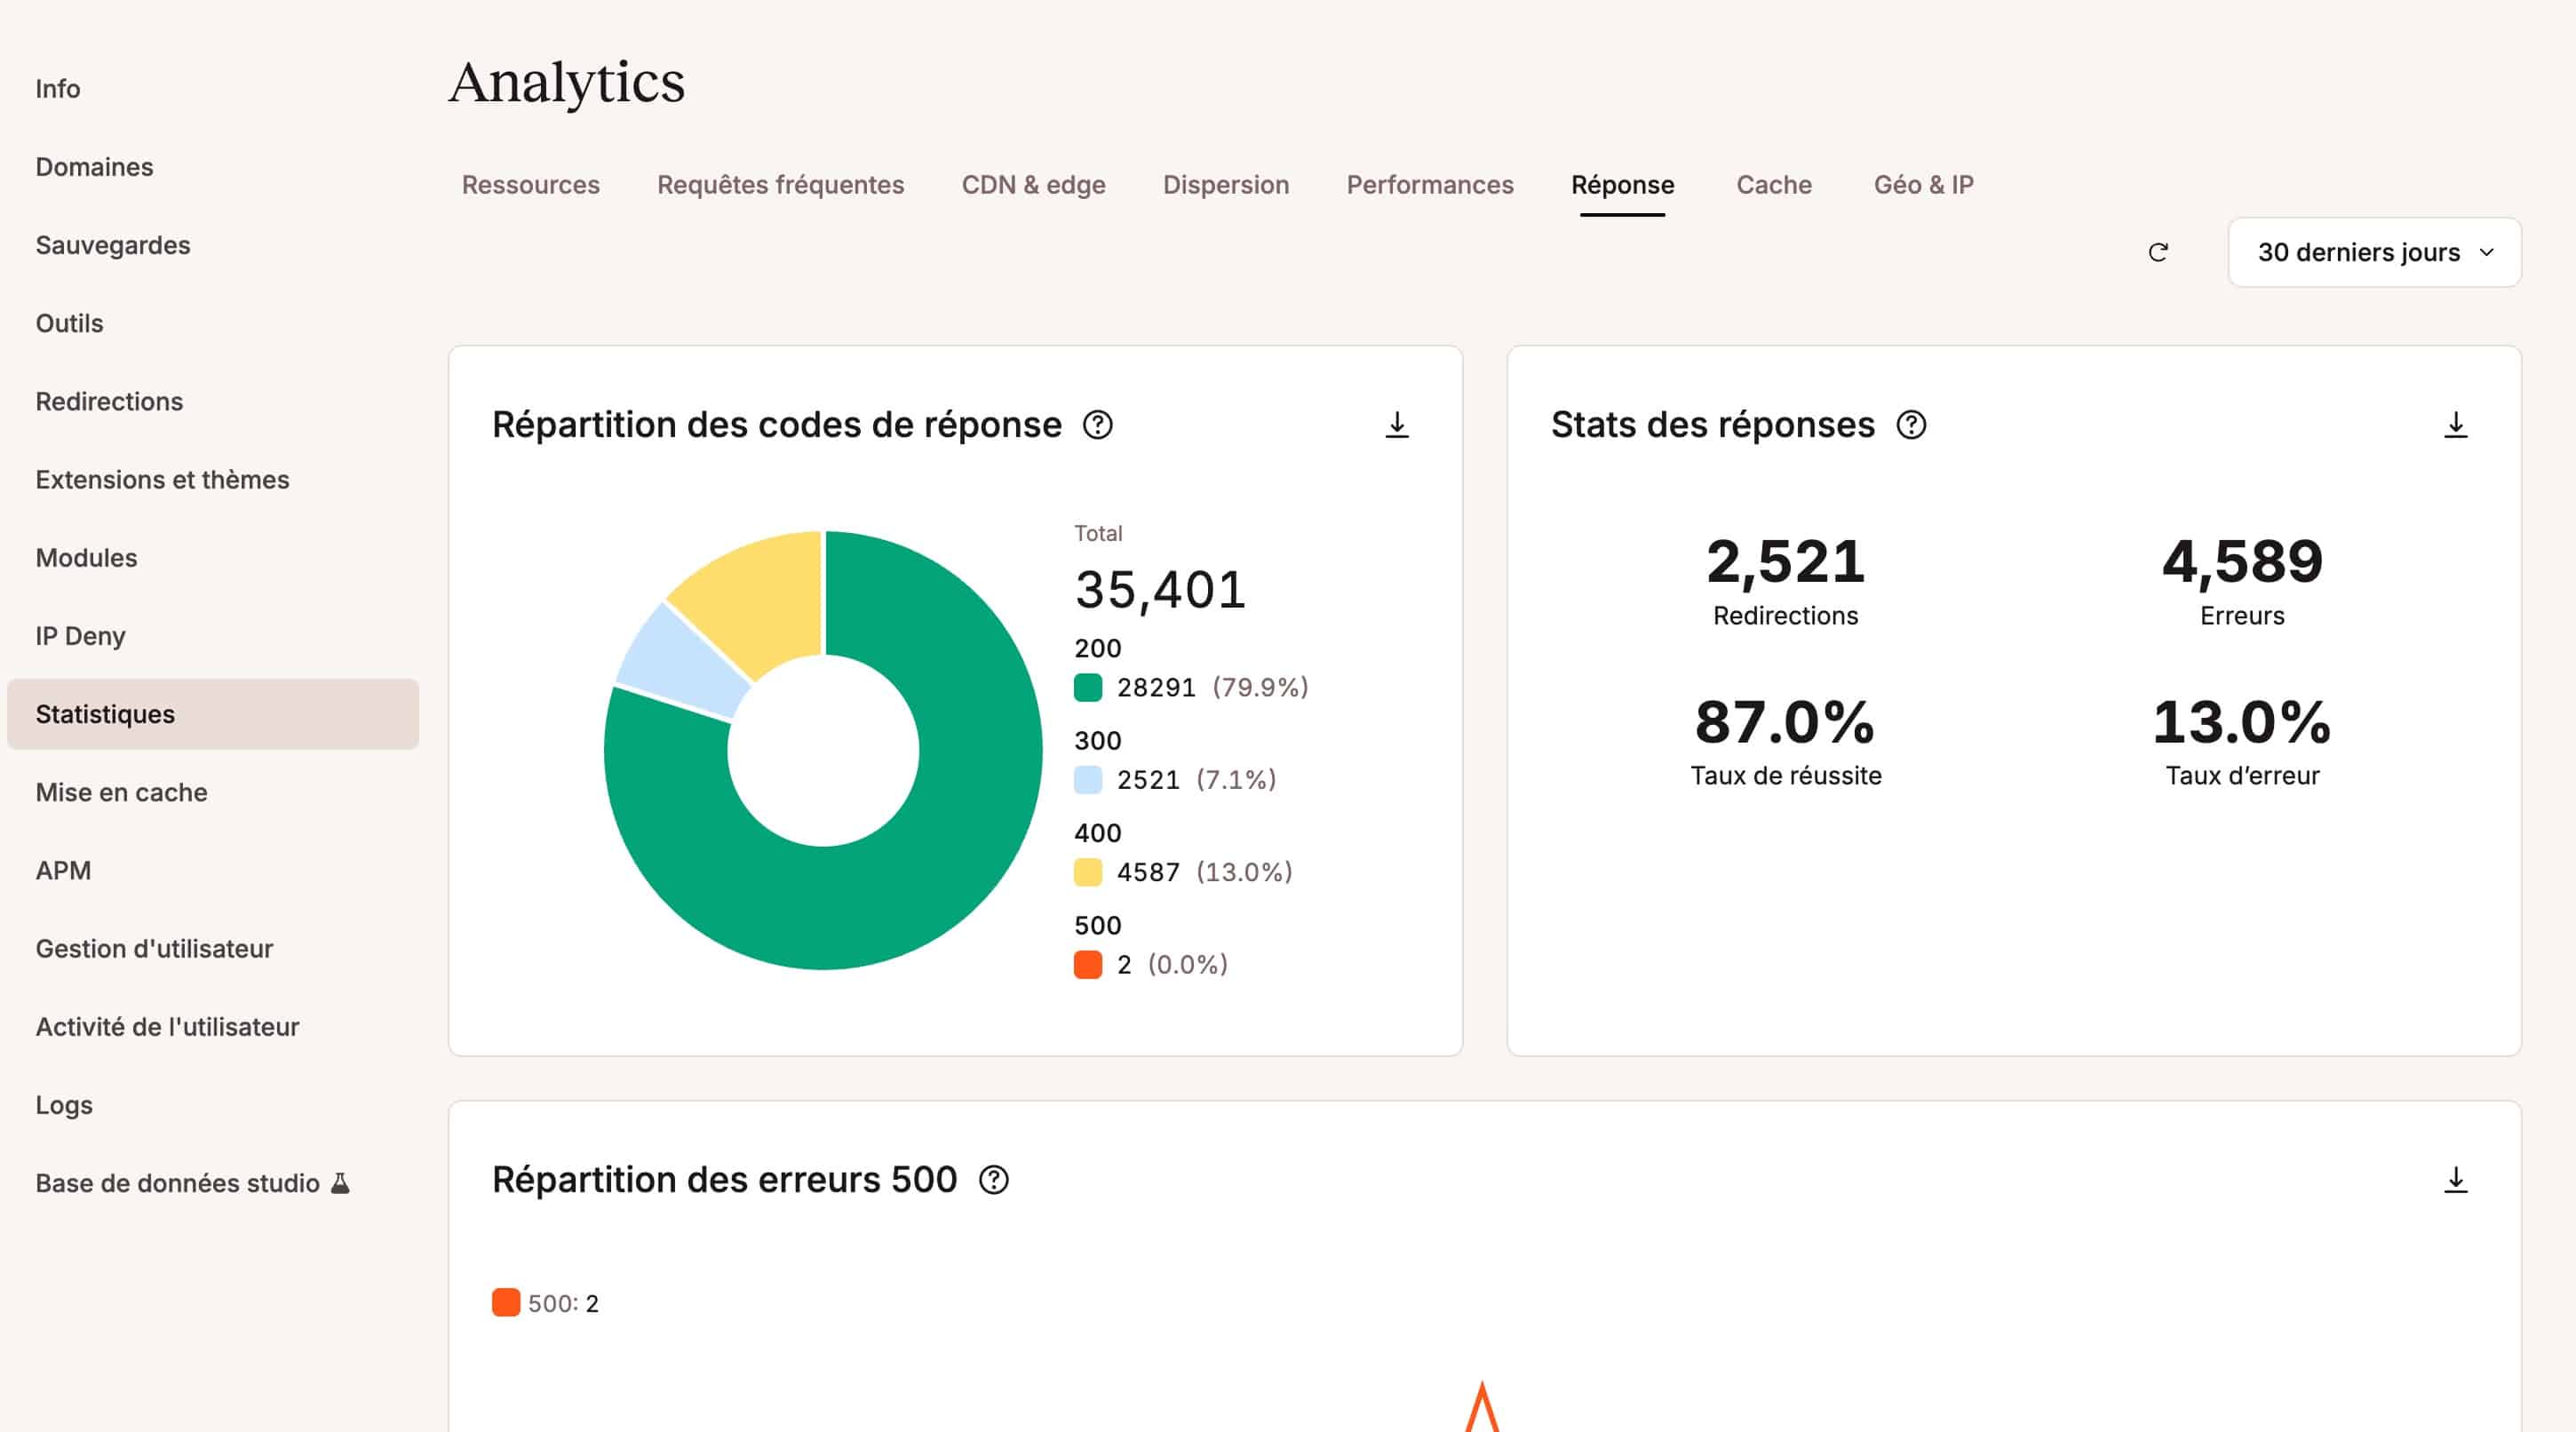
Task: Click the light blue donut chart segment
Action: (x=680, y=662)
